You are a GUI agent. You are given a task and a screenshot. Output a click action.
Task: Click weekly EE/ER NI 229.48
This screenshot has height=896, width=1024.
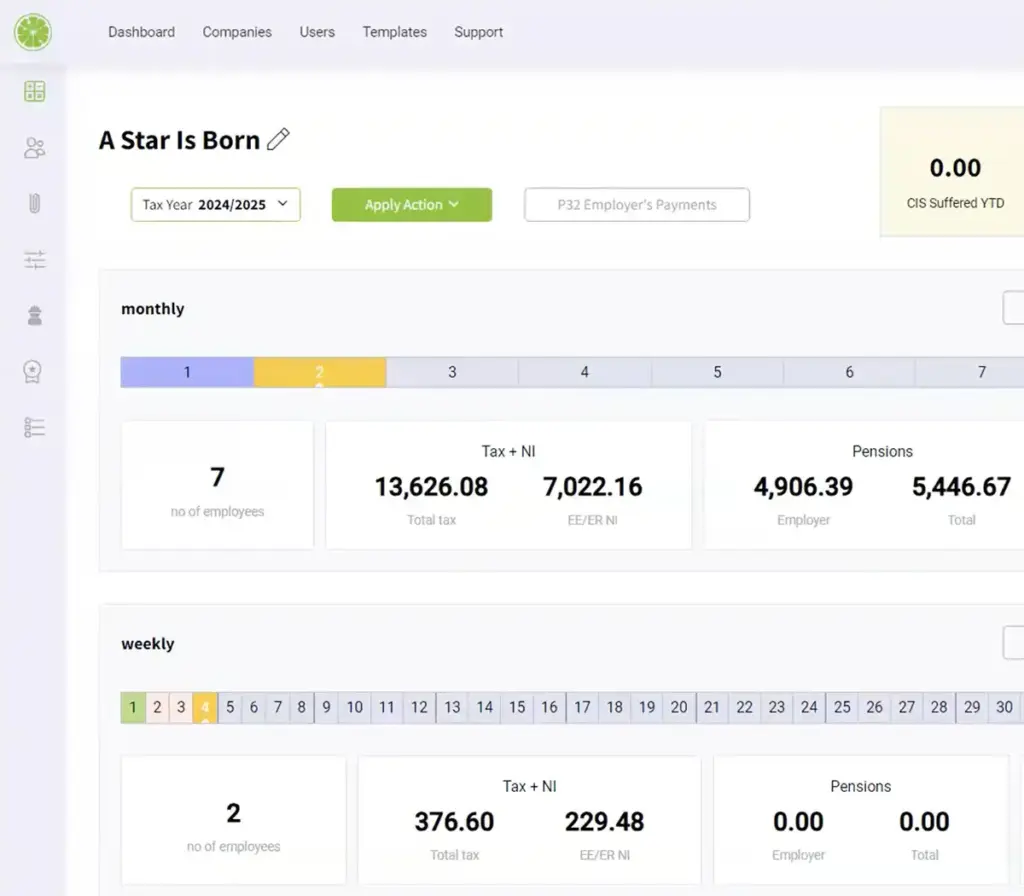[604, 822]
